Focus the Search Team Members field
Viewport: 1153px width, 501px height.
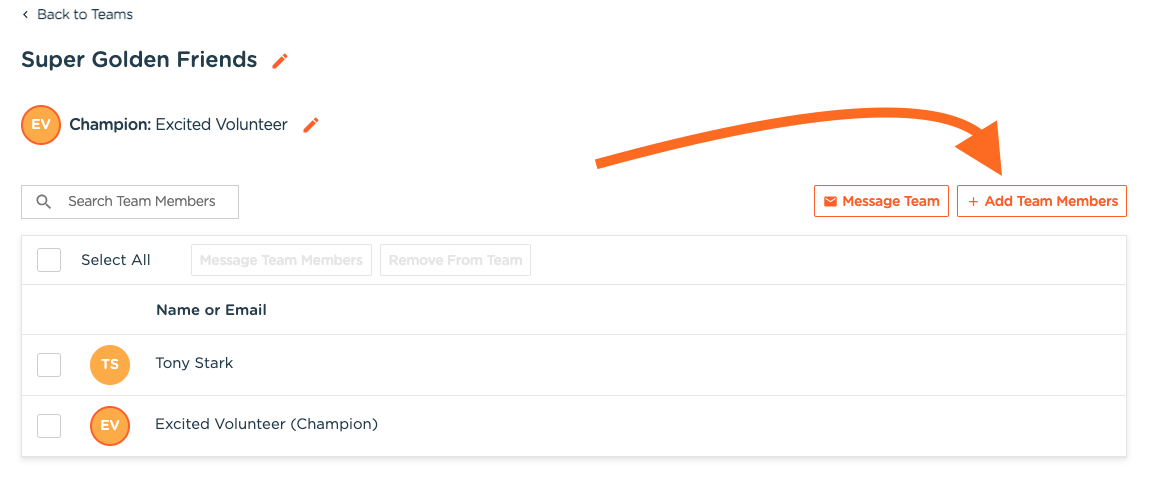(142, 202)
